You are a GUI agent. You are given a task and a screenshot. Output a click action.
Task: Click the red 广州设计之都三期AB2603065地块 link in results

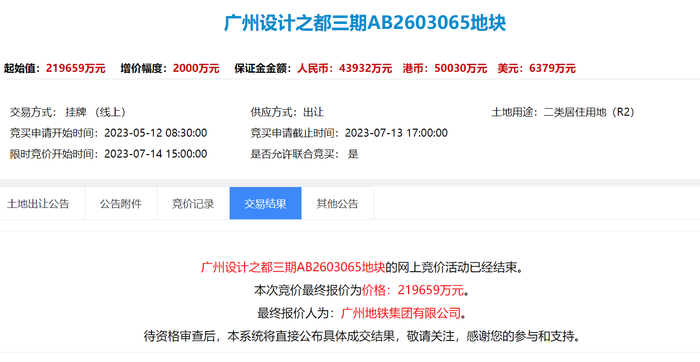(293, 267)
